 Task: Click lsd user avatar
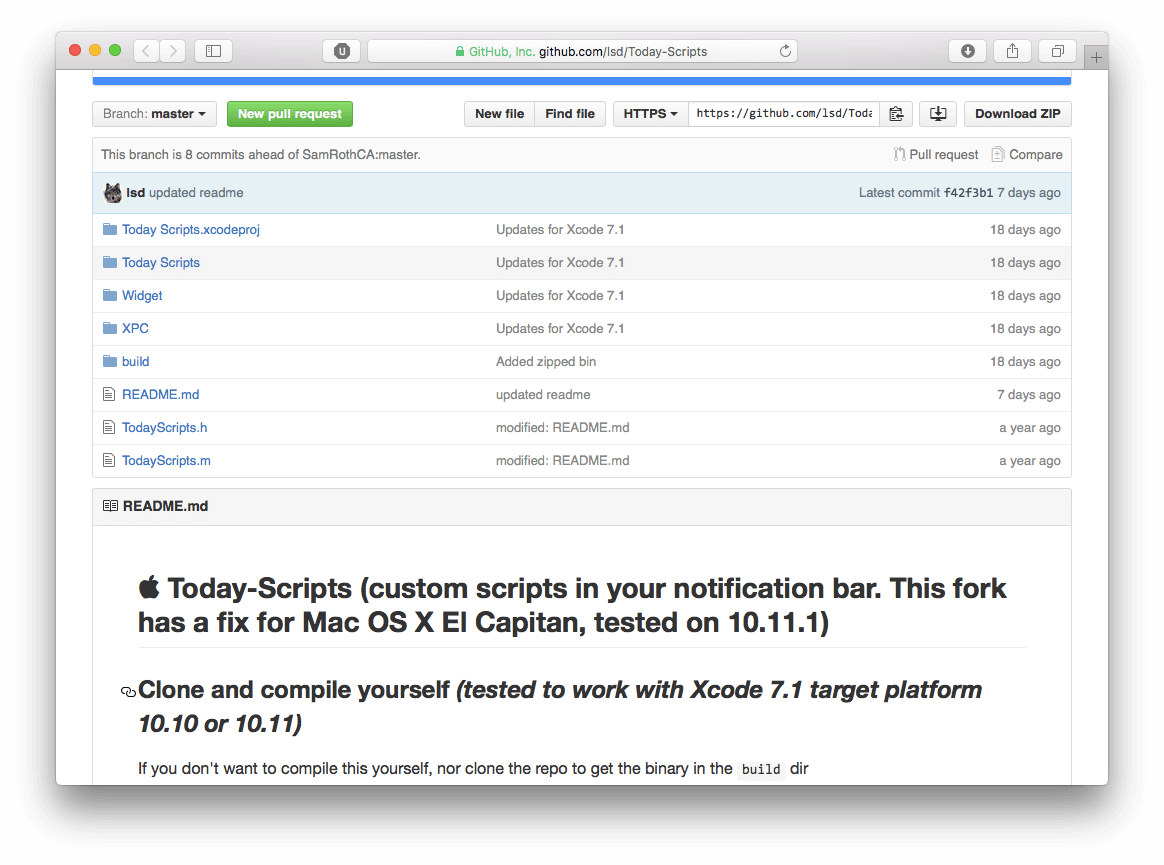tap(112, 192)
